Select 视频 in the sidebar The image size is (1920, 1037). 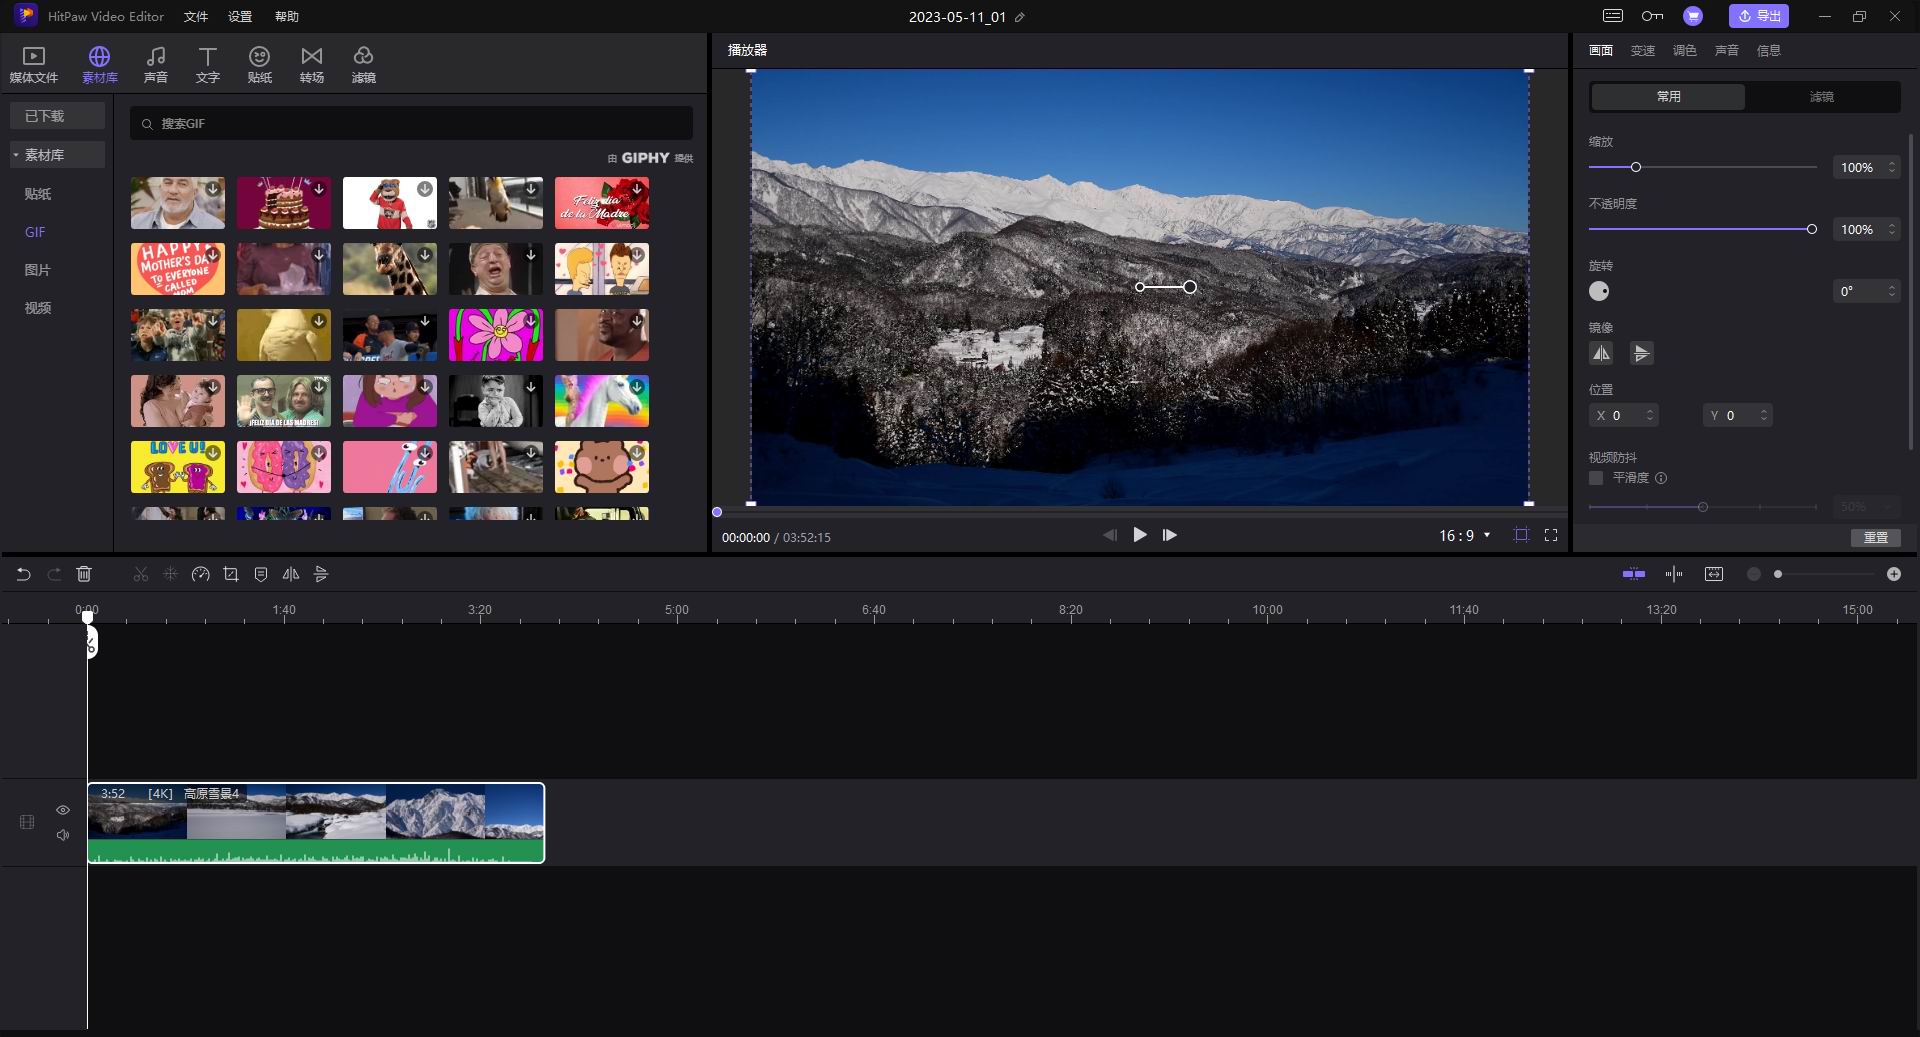37,308
